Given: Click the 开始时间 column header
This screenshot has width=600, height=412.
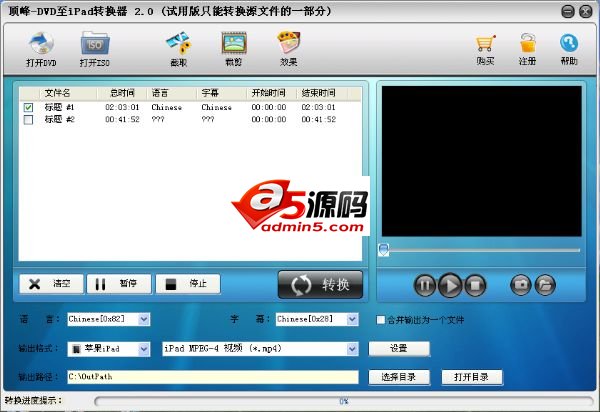Looking at the screenshot, I should [269, 93].
